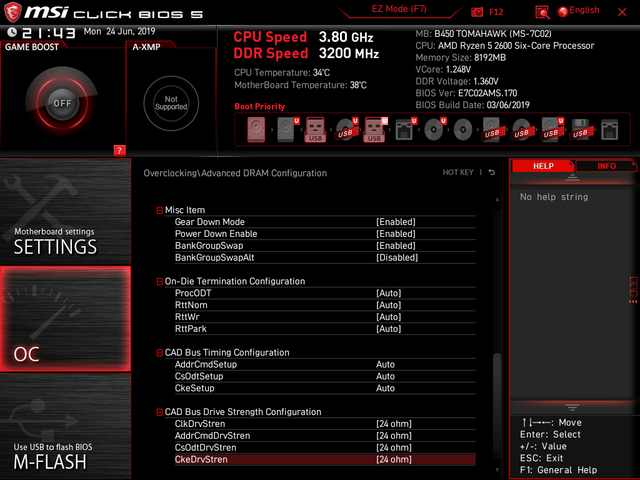This screenshot has height=480, width=640.
Task: Click the highlighted hard disk boot device
Action: [x=256, y=130]
